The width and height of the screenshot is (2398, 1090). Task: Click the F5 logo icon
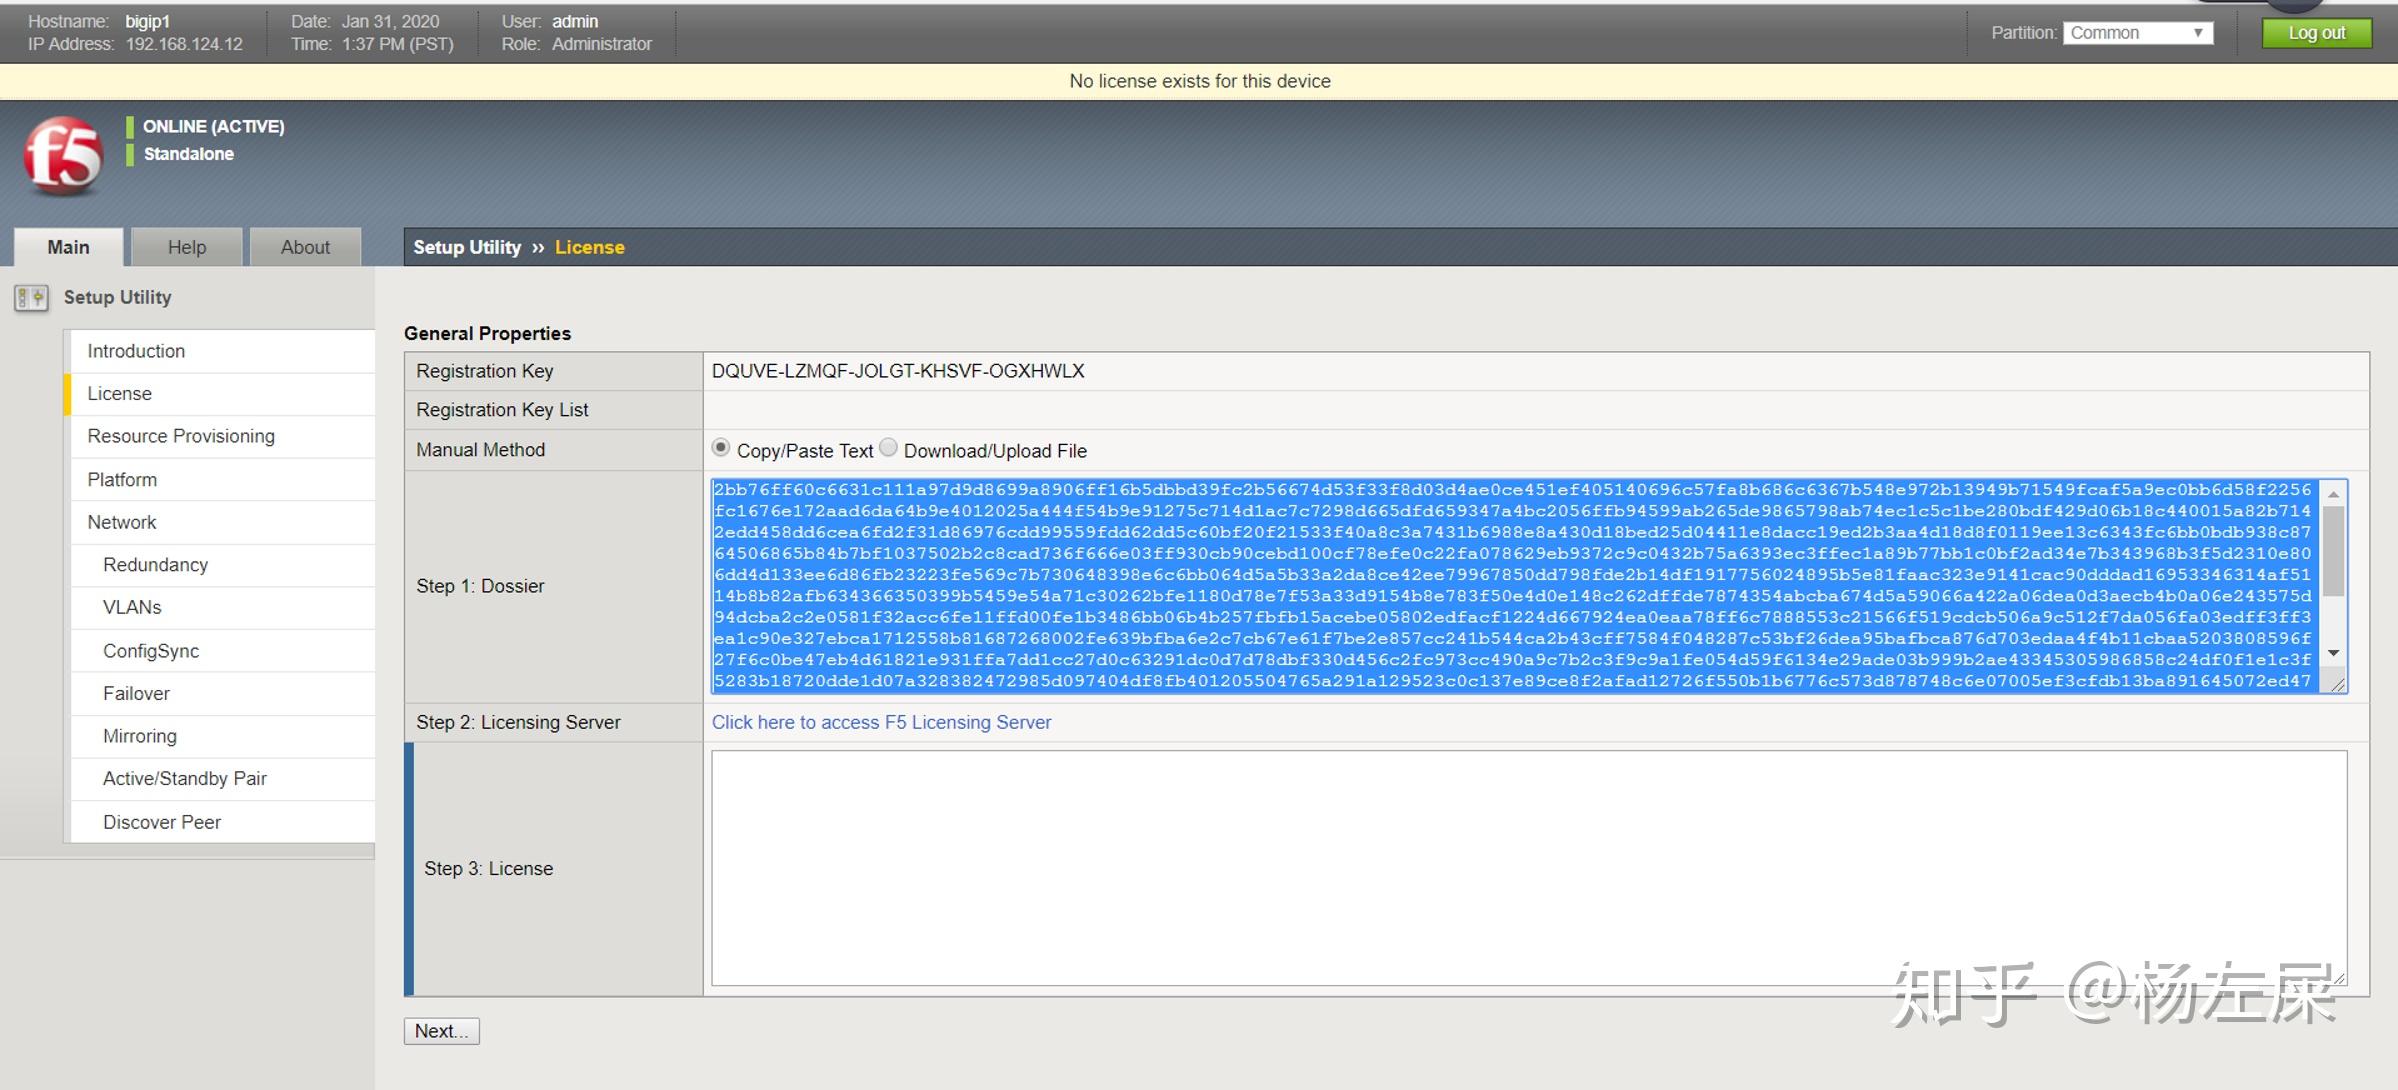64,155
